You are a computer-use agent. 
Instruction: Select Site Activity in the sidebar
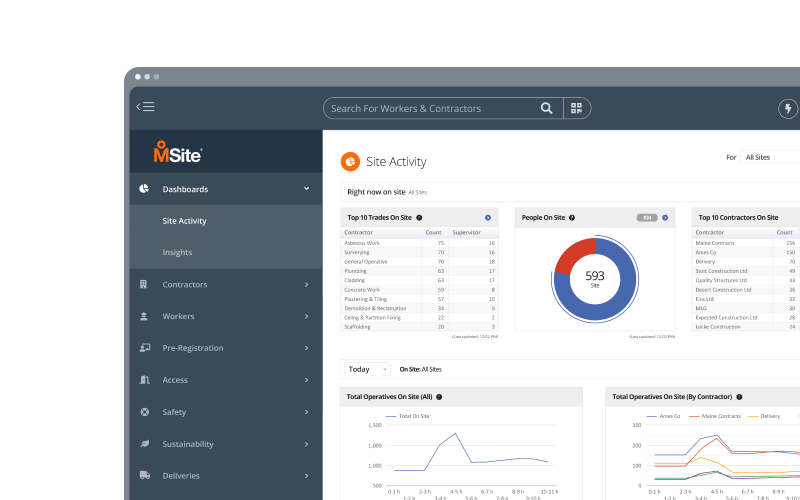[x=184, y=221]
